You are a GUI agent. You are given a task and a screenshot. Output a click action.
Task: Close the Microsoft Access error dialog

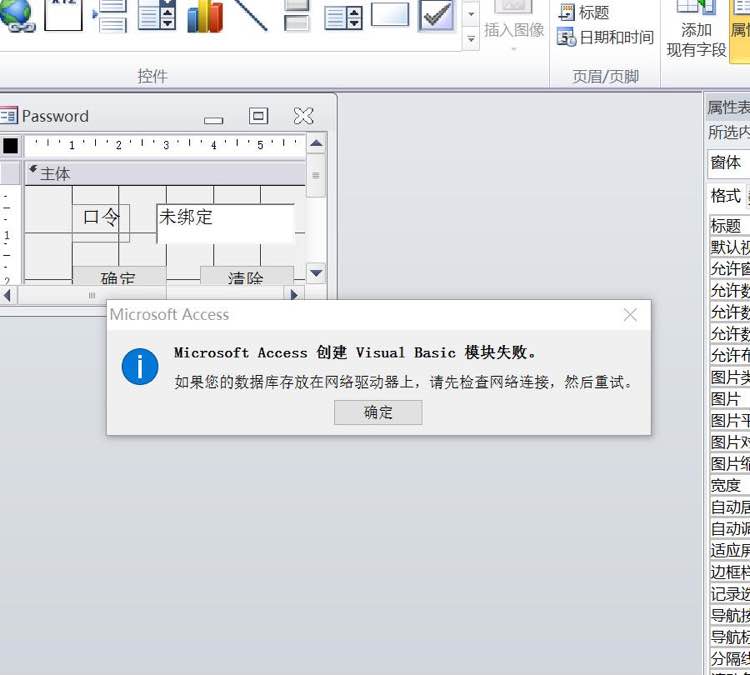pyautogui.click(x=630, y=315)
